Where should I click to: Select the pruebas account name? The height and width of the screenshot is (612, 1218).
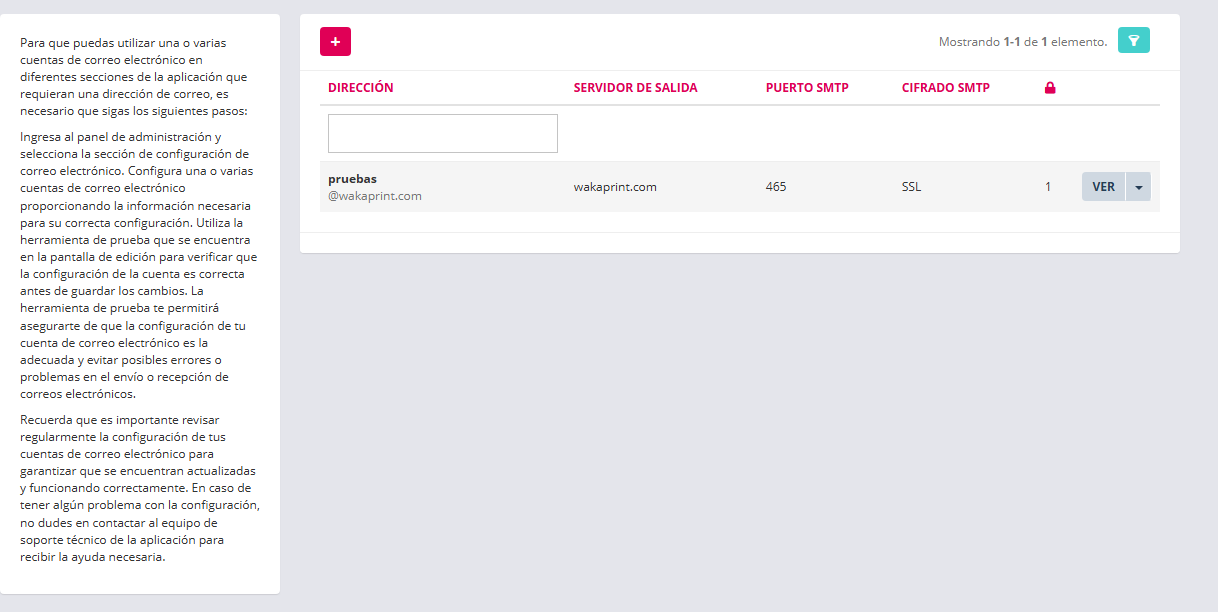352,179
